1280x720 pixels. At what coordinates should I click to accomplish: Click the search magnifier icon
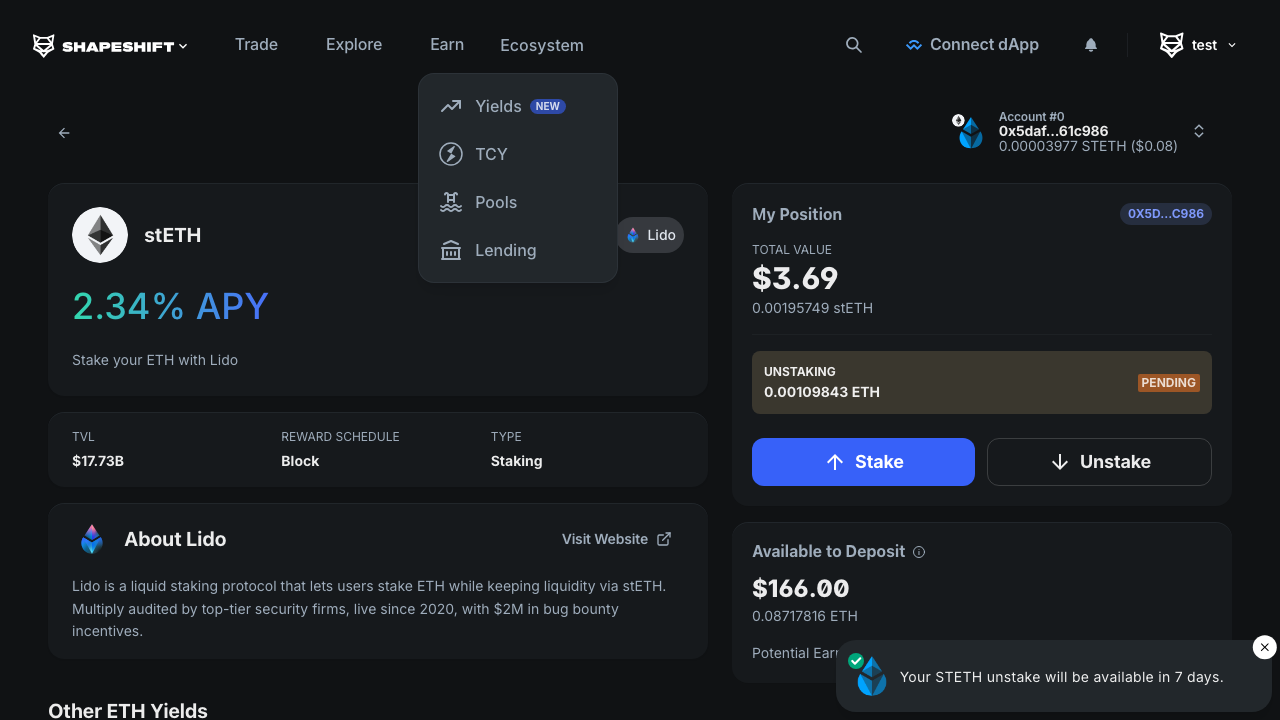tap(853, 45)
